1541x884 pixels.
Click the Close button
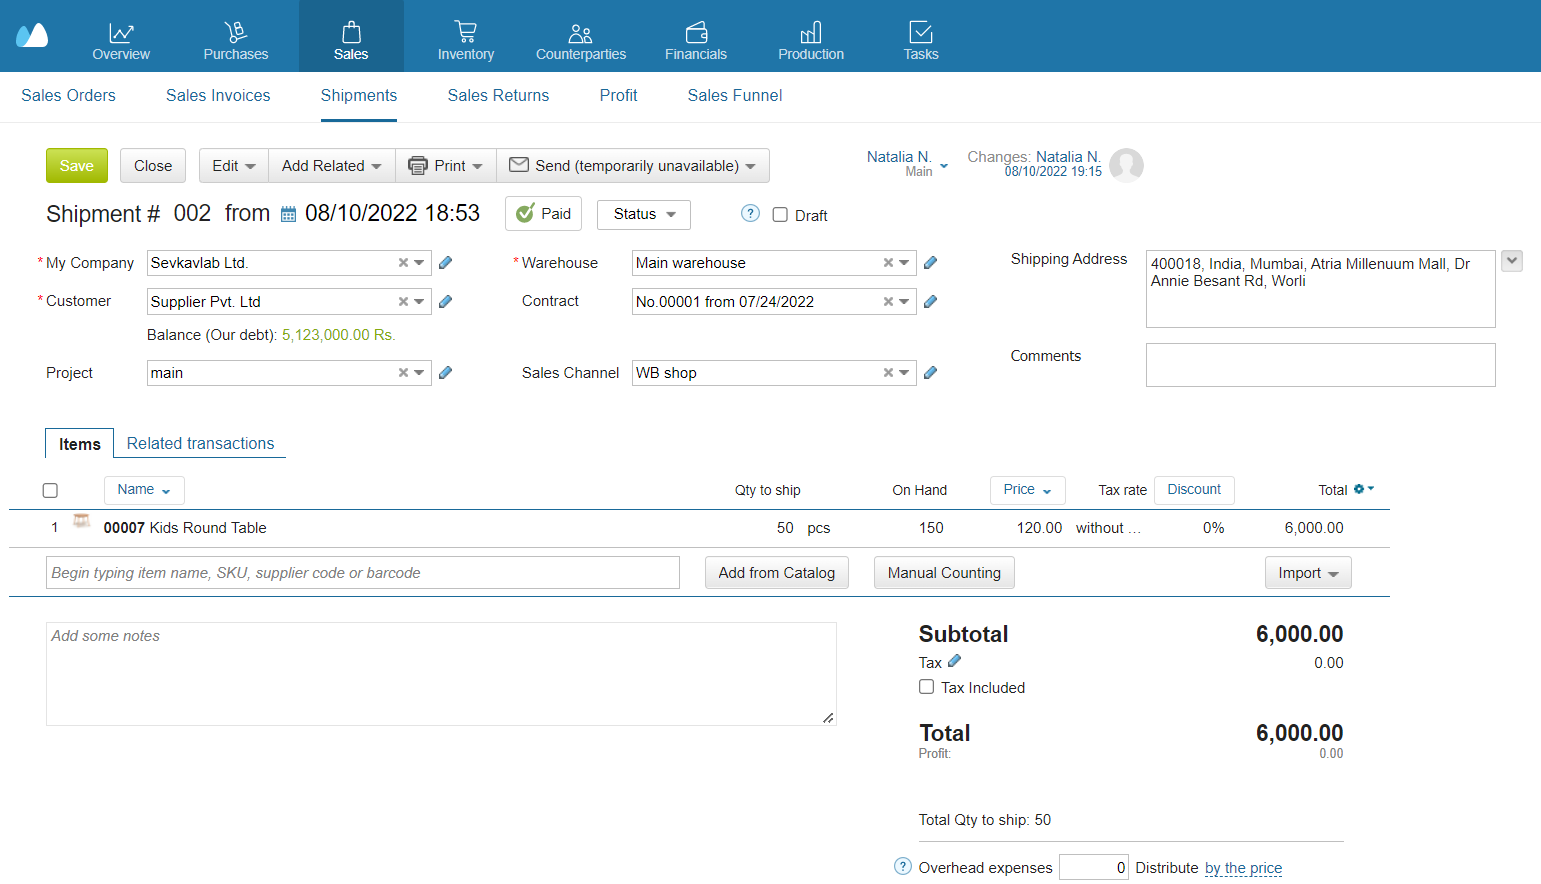[153, 166]
